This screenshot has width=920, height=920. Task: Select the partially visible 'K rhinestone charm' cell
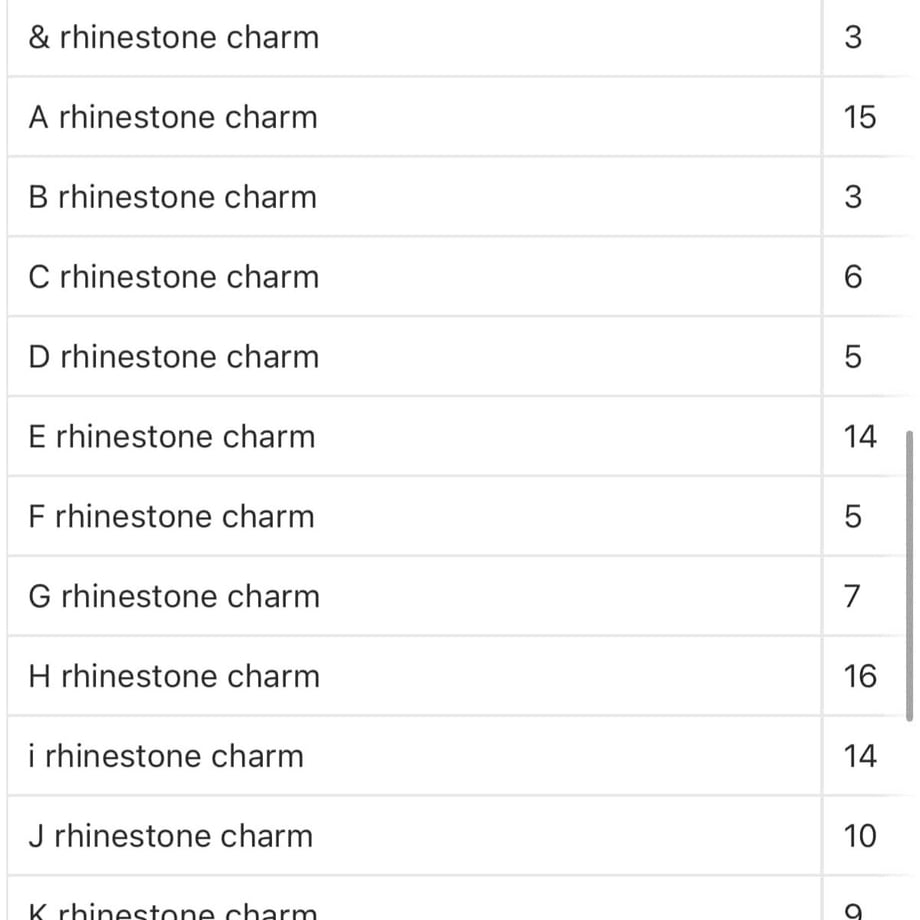click(x=414, y=898)
